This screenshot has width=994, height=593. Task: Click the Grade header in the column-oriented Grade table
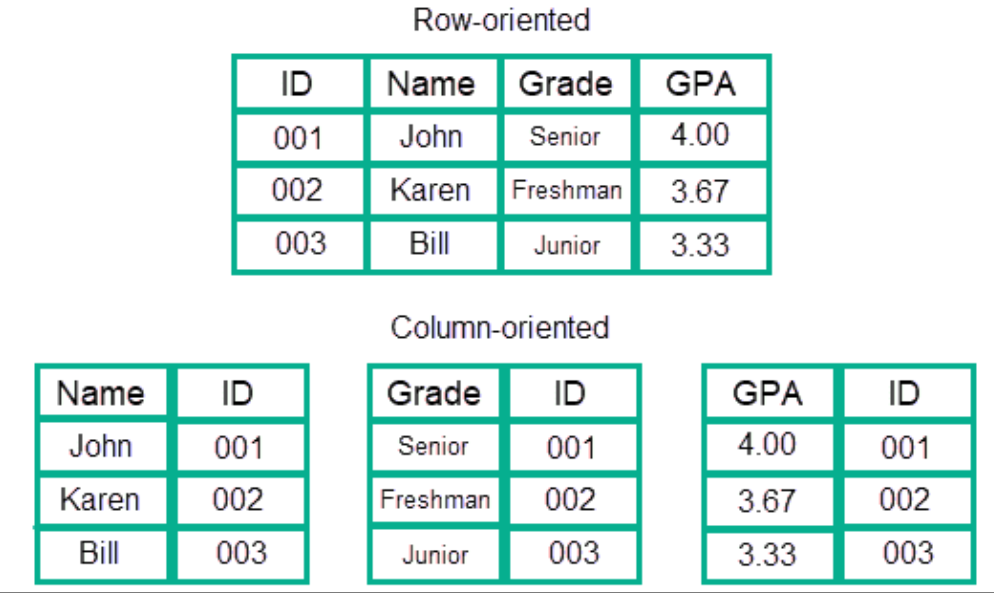(x=434, y=393)
